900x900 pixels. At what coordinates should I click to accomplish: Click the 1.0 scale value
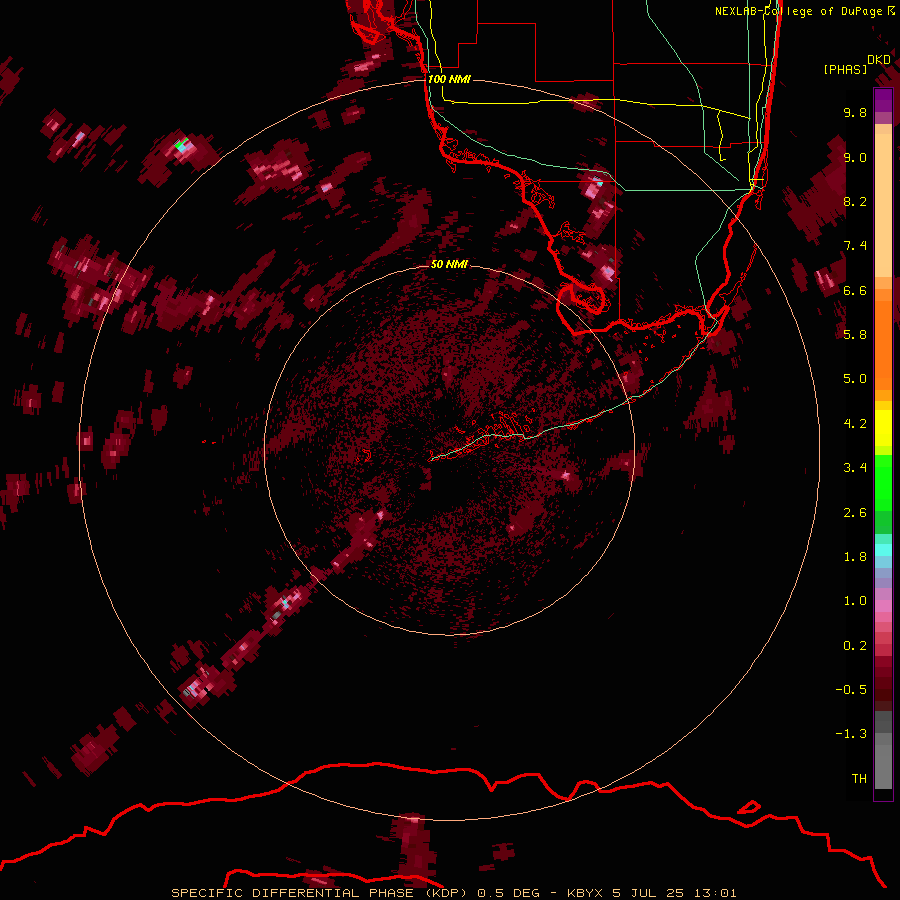pyautogui.click(x=855, y=601)
